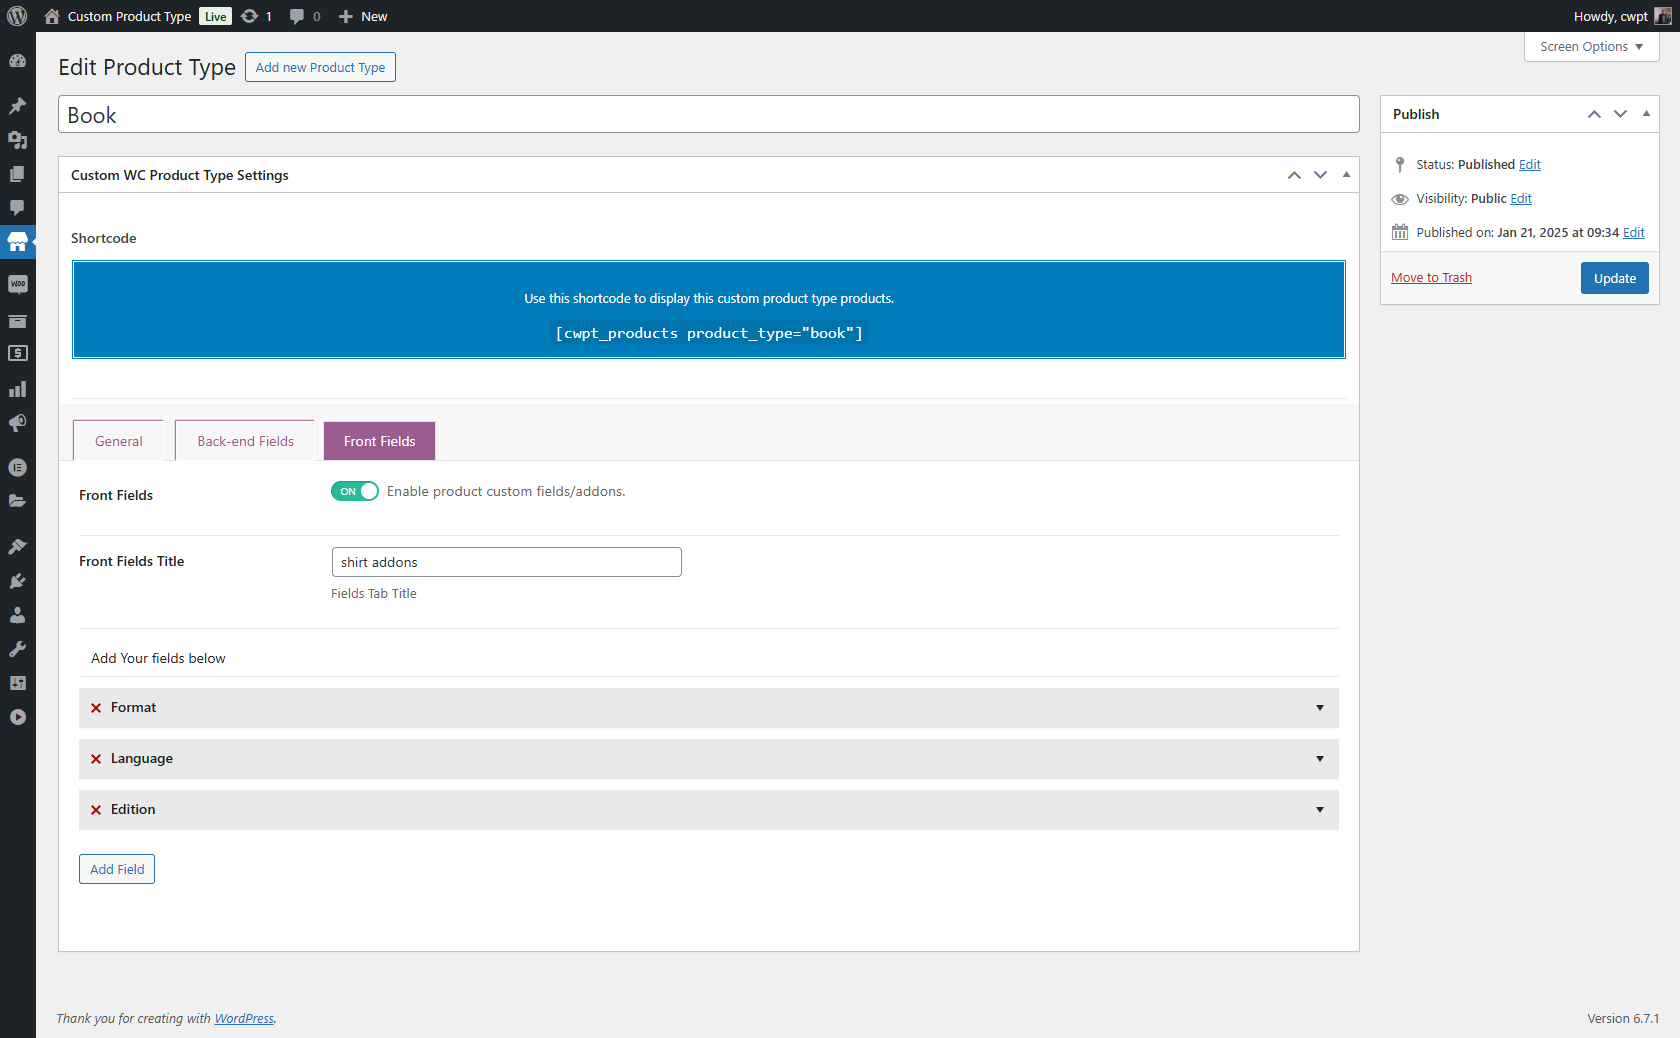This screenshot has height=1038, width=1680.
Task: Click Front Fields Title input box
Action: click(x=506, y=562)
